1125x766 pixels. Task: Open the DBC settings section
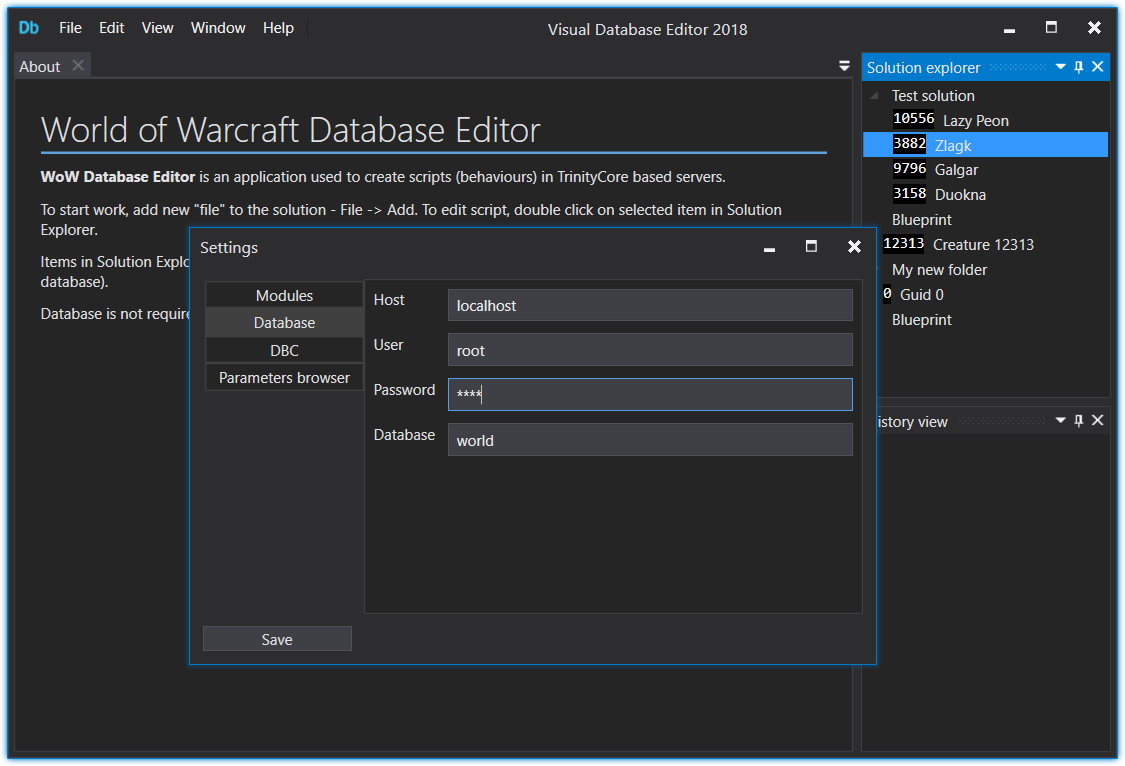tap(284, 350)
